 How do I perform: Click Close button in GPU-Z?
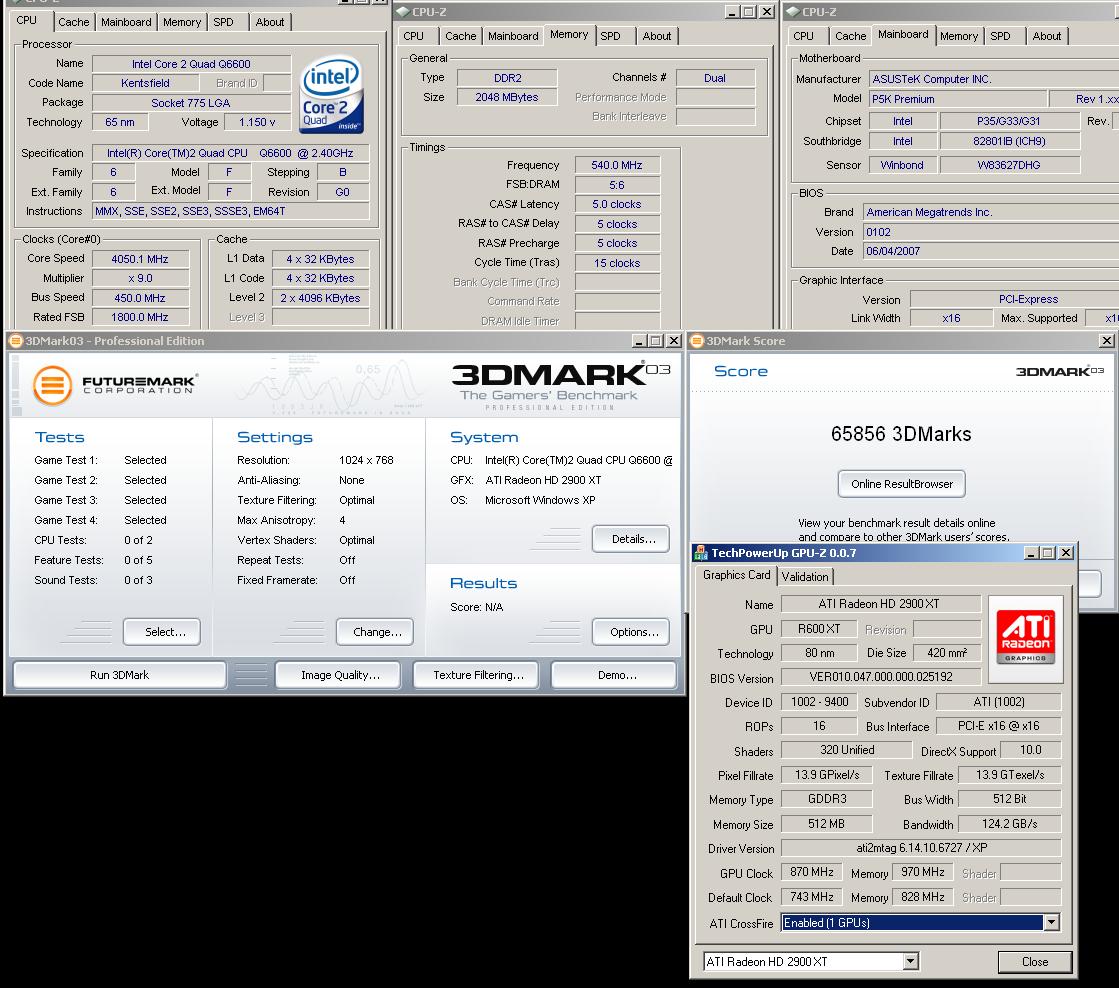pos(1035,962)
